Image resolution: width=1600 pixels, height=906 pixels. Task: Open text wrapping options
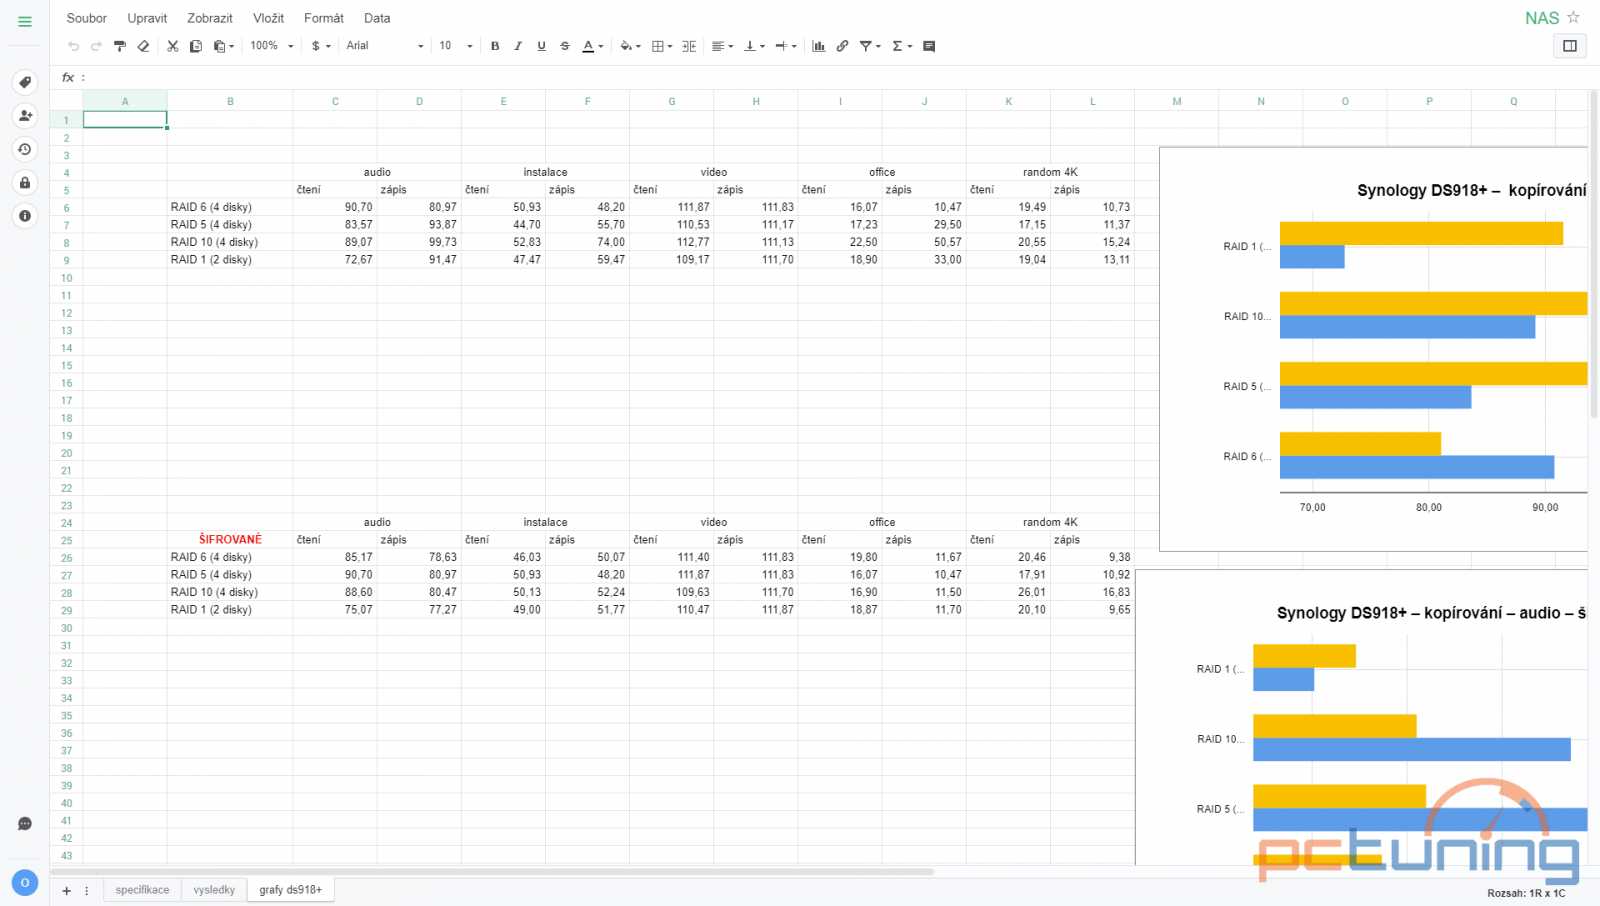tap(786, 46)
